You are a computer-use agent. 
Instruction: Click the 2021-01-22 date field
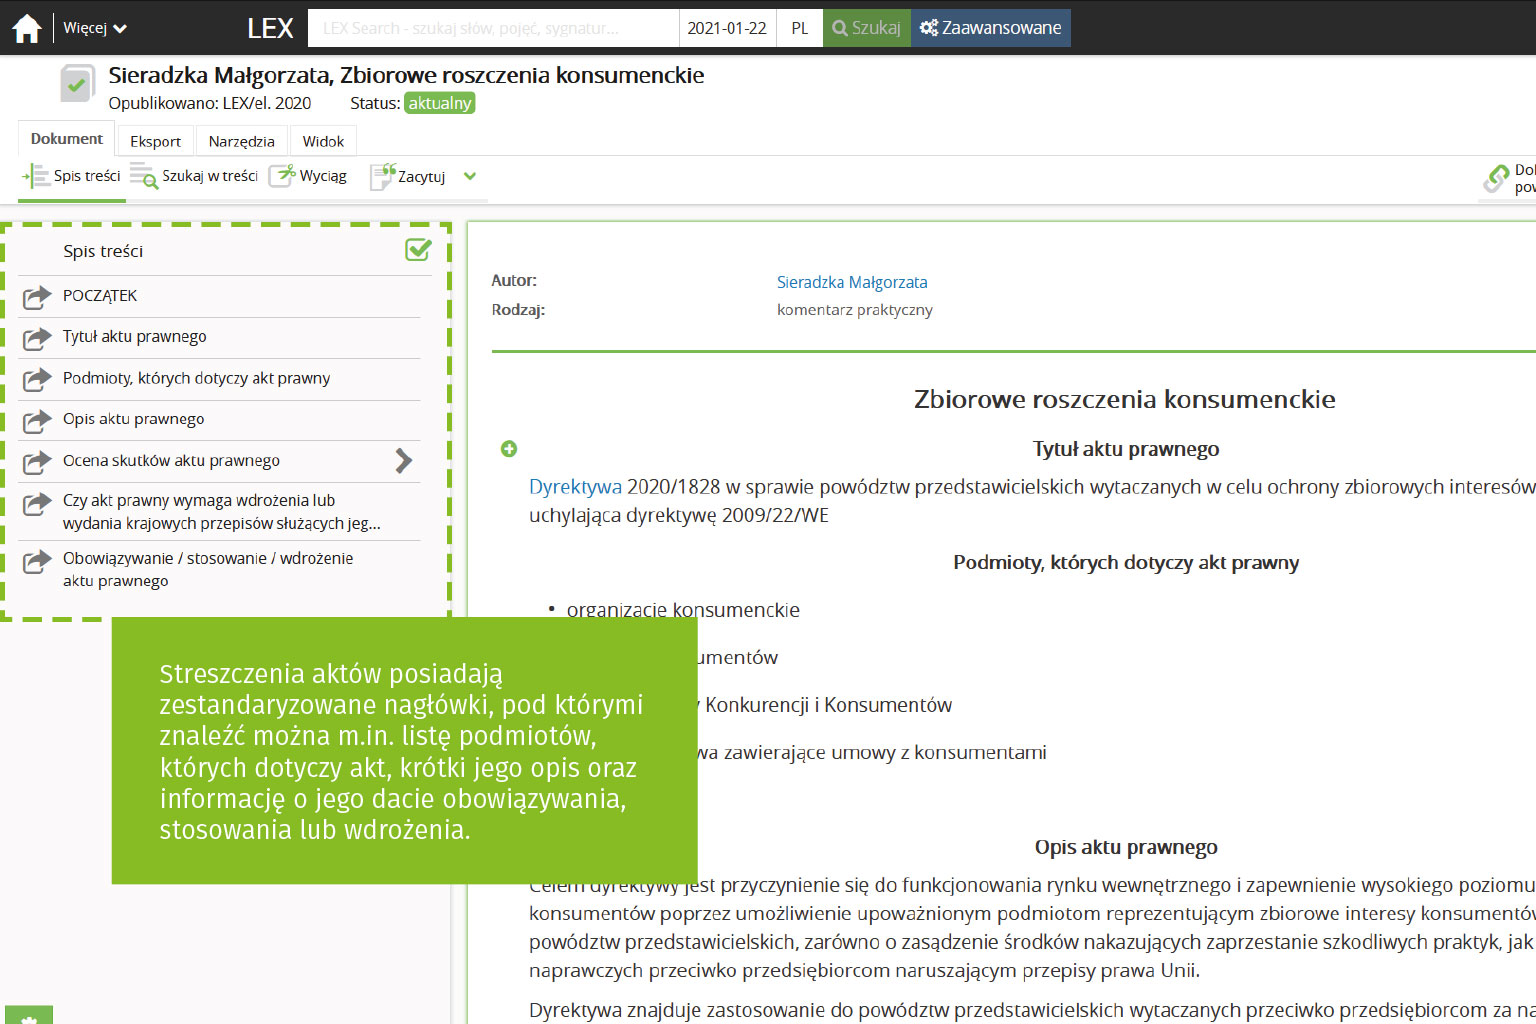(x=727, y=28)
